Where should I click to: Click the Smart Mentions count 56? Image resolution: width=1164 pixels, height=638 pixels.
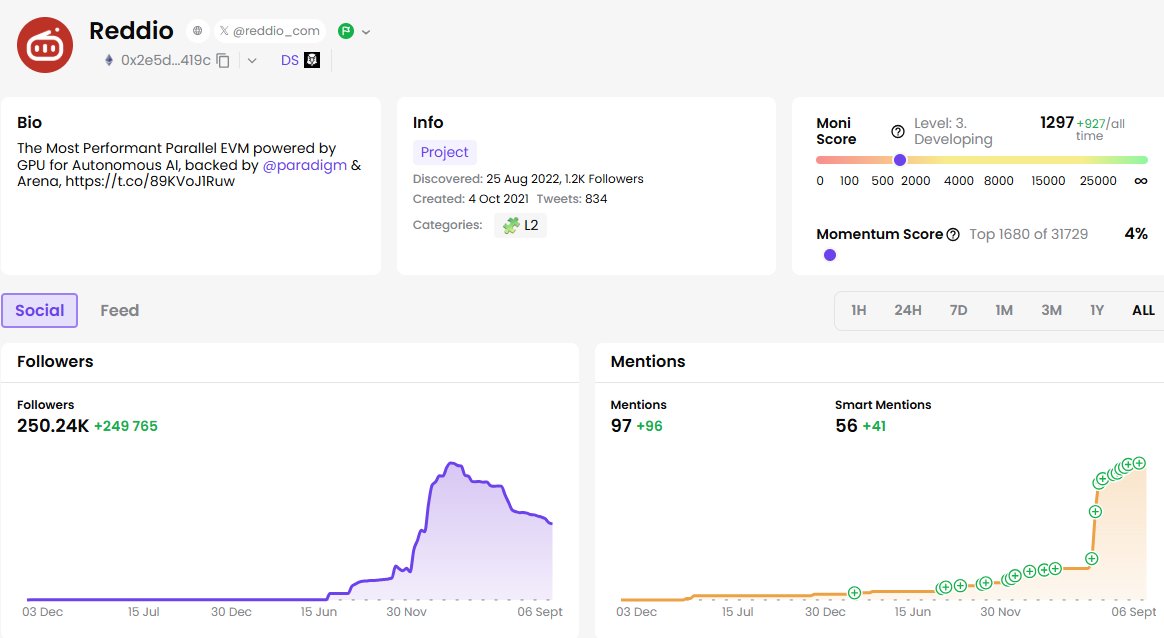pyautogui.click(x=846, y=426)
